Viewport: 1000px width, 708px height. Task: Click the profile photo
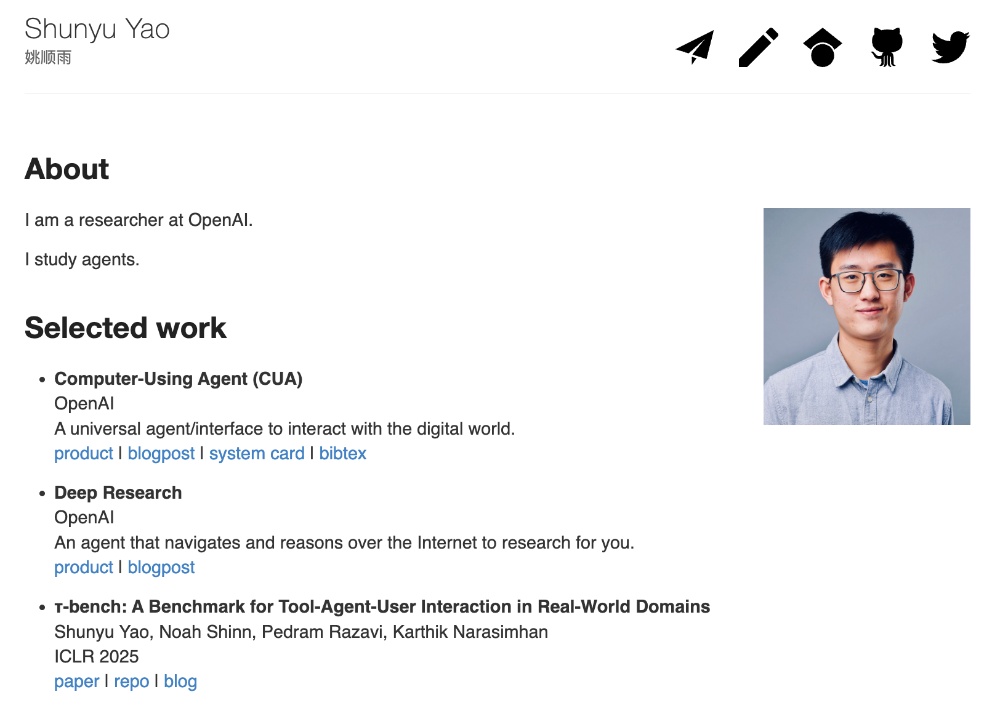pos(866,316)
